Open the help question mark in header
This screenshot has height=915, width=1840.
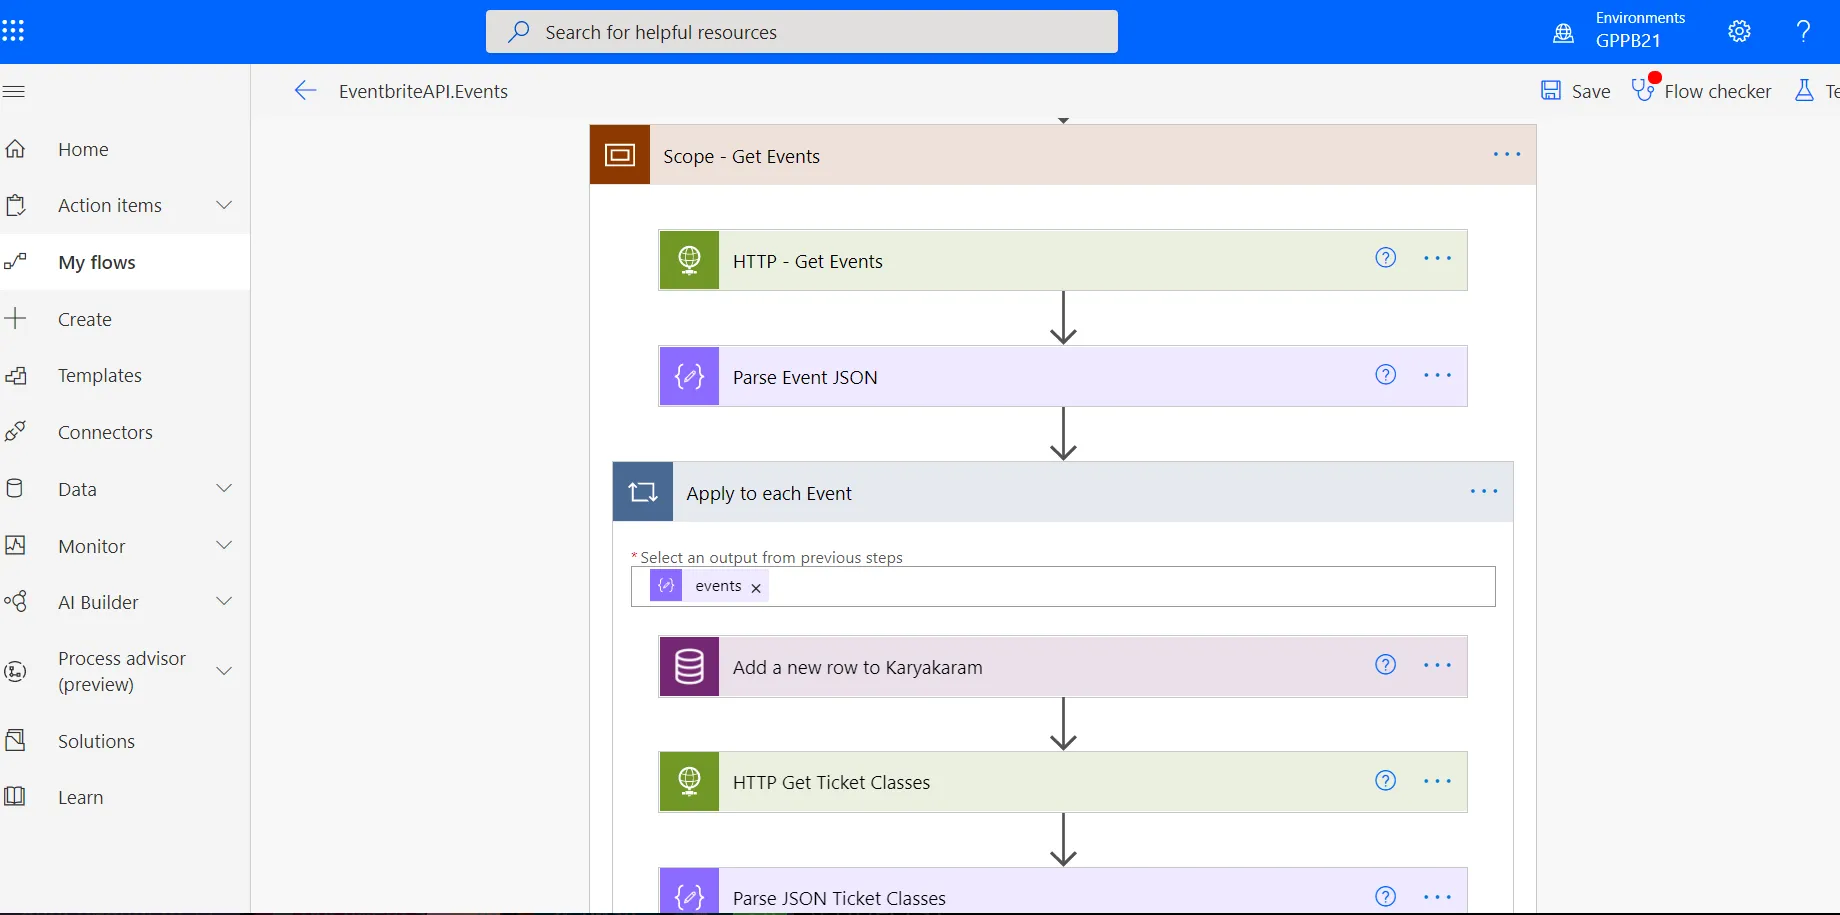[x=1803, y=31]
